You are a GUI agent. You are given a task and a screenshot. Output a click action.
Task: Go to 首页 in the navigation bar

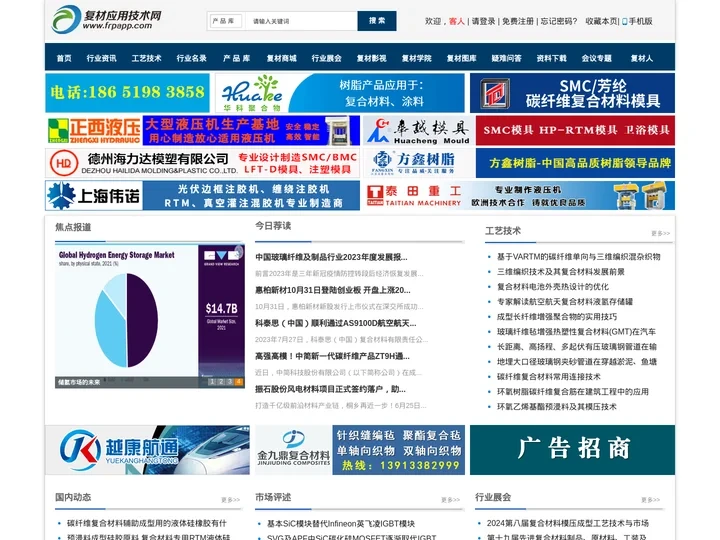(64, 58)
